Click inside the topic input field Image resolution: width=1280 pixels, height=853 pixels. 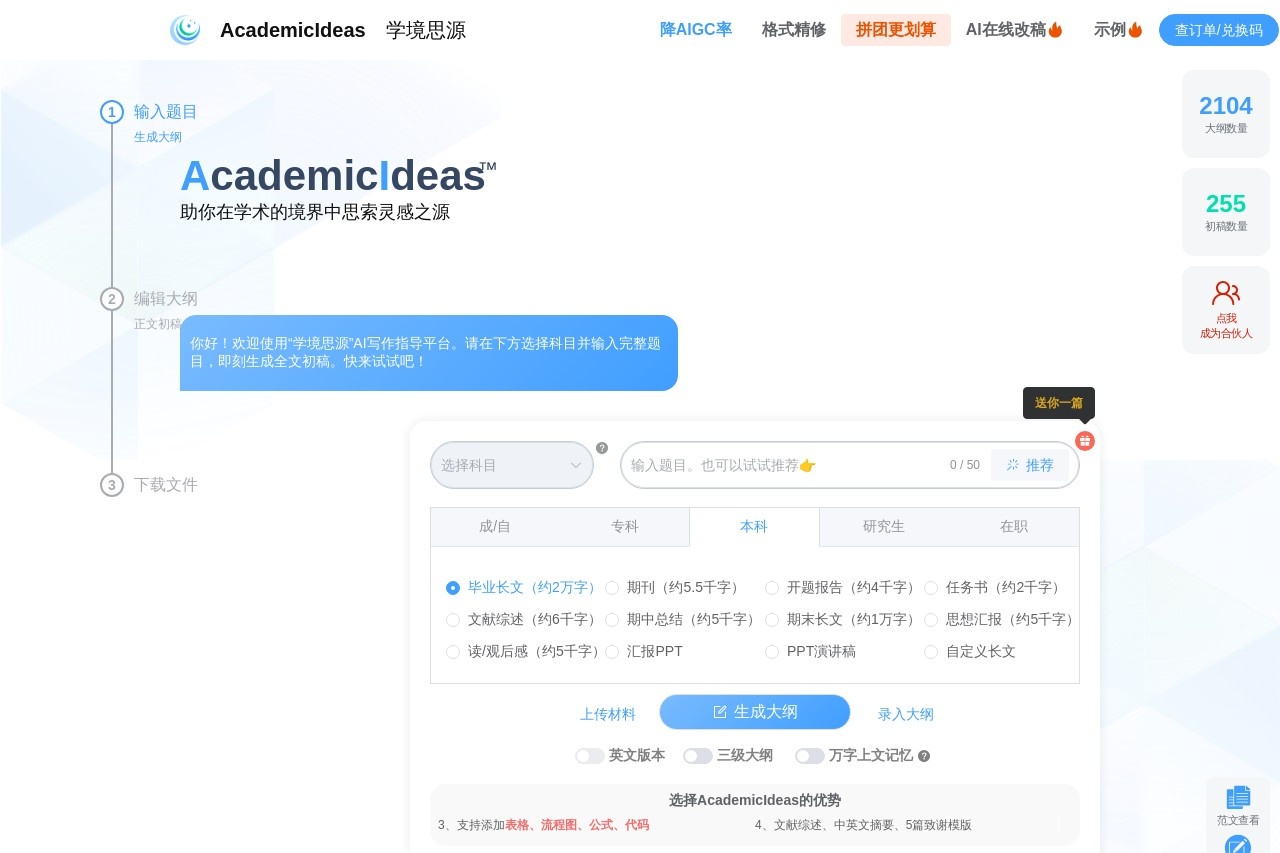pos(780,464)
